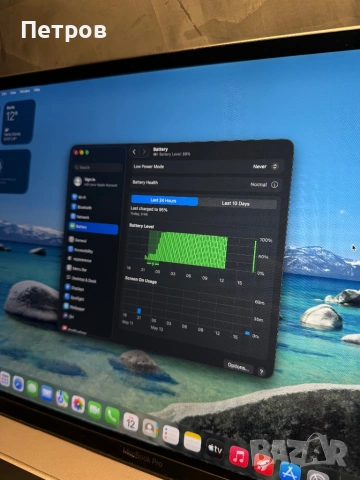360x480 pixels.
Task: Switch to Last 24 Hours tab
Action: (x=164, y=200)
